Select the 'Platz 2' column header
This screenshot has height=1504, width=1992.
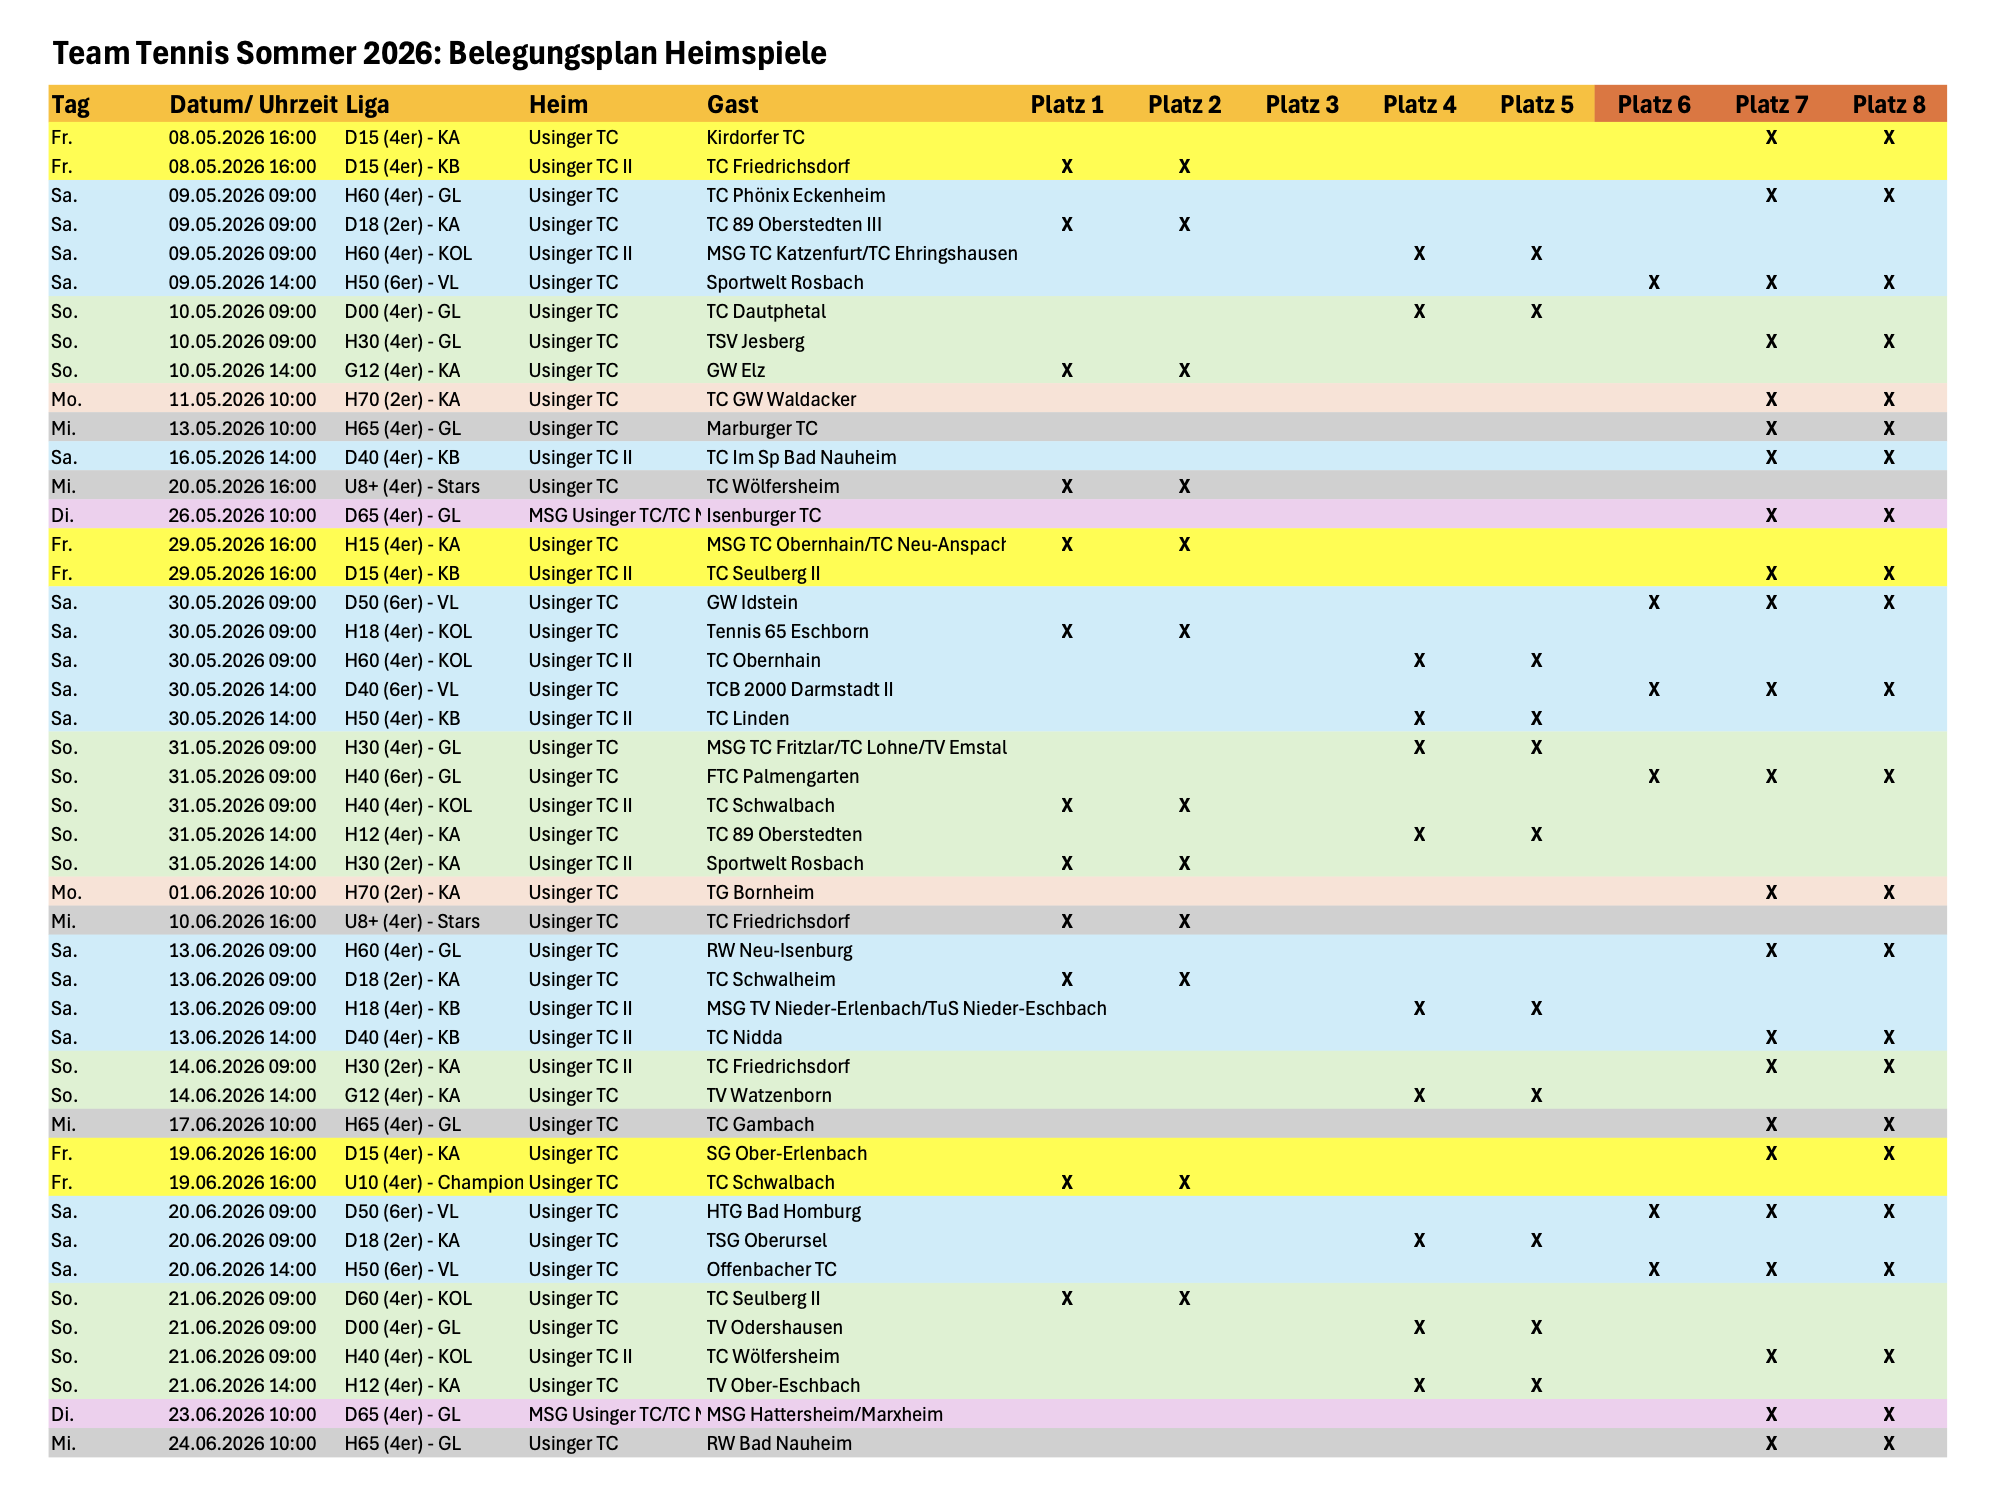[1184, 104]
